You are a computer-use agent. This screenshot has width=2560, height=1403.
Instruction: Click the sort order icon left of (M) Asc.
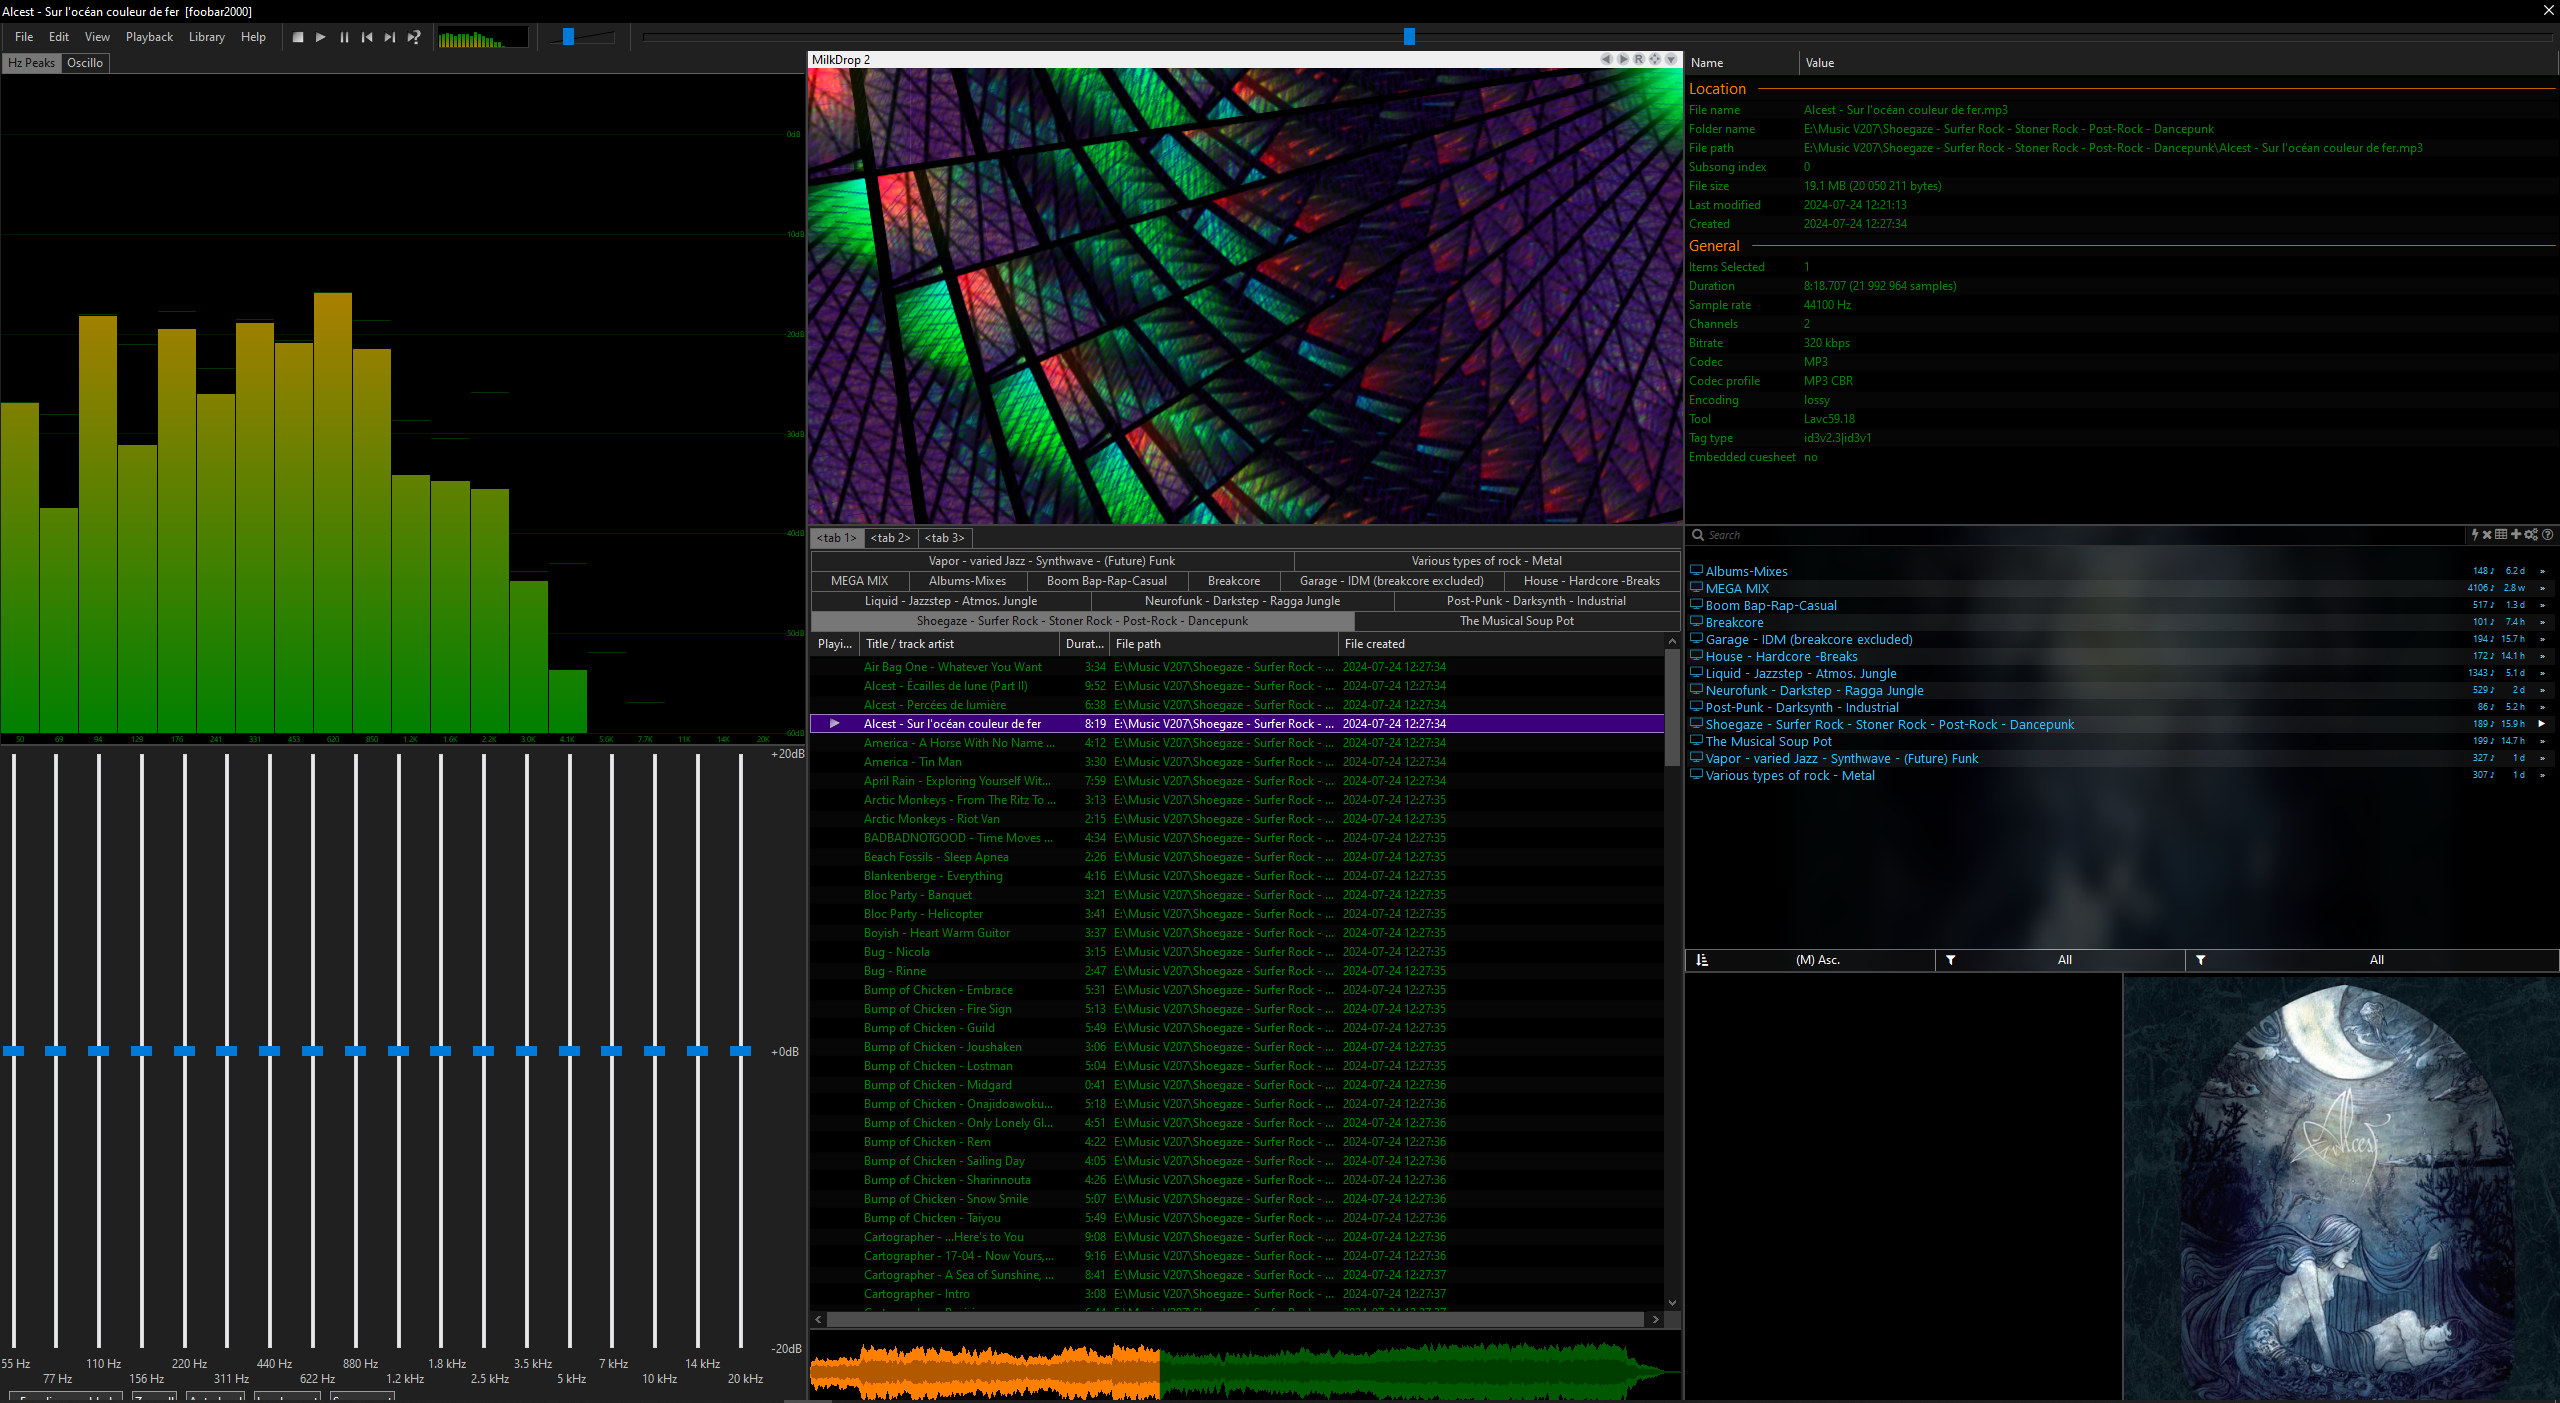pyautogui.click(x=1702, y=960)
